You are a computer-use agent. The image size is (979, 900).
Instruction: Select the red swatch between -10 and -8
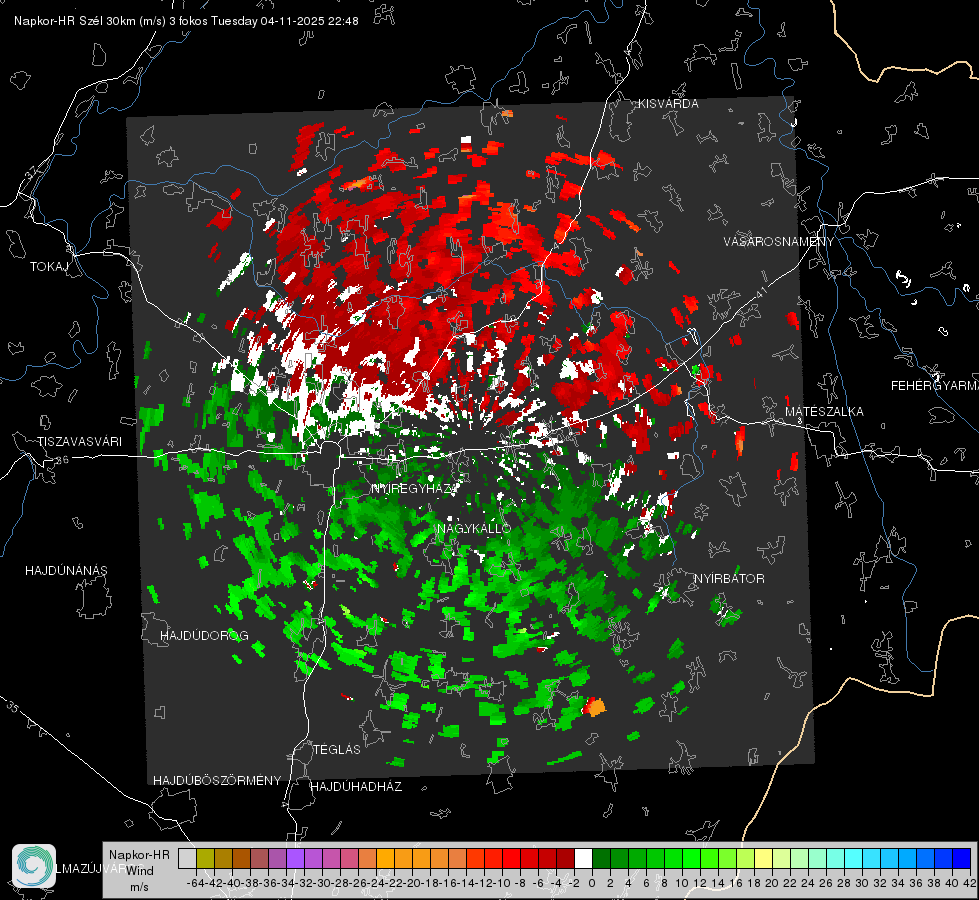click(x=511, y=858)
